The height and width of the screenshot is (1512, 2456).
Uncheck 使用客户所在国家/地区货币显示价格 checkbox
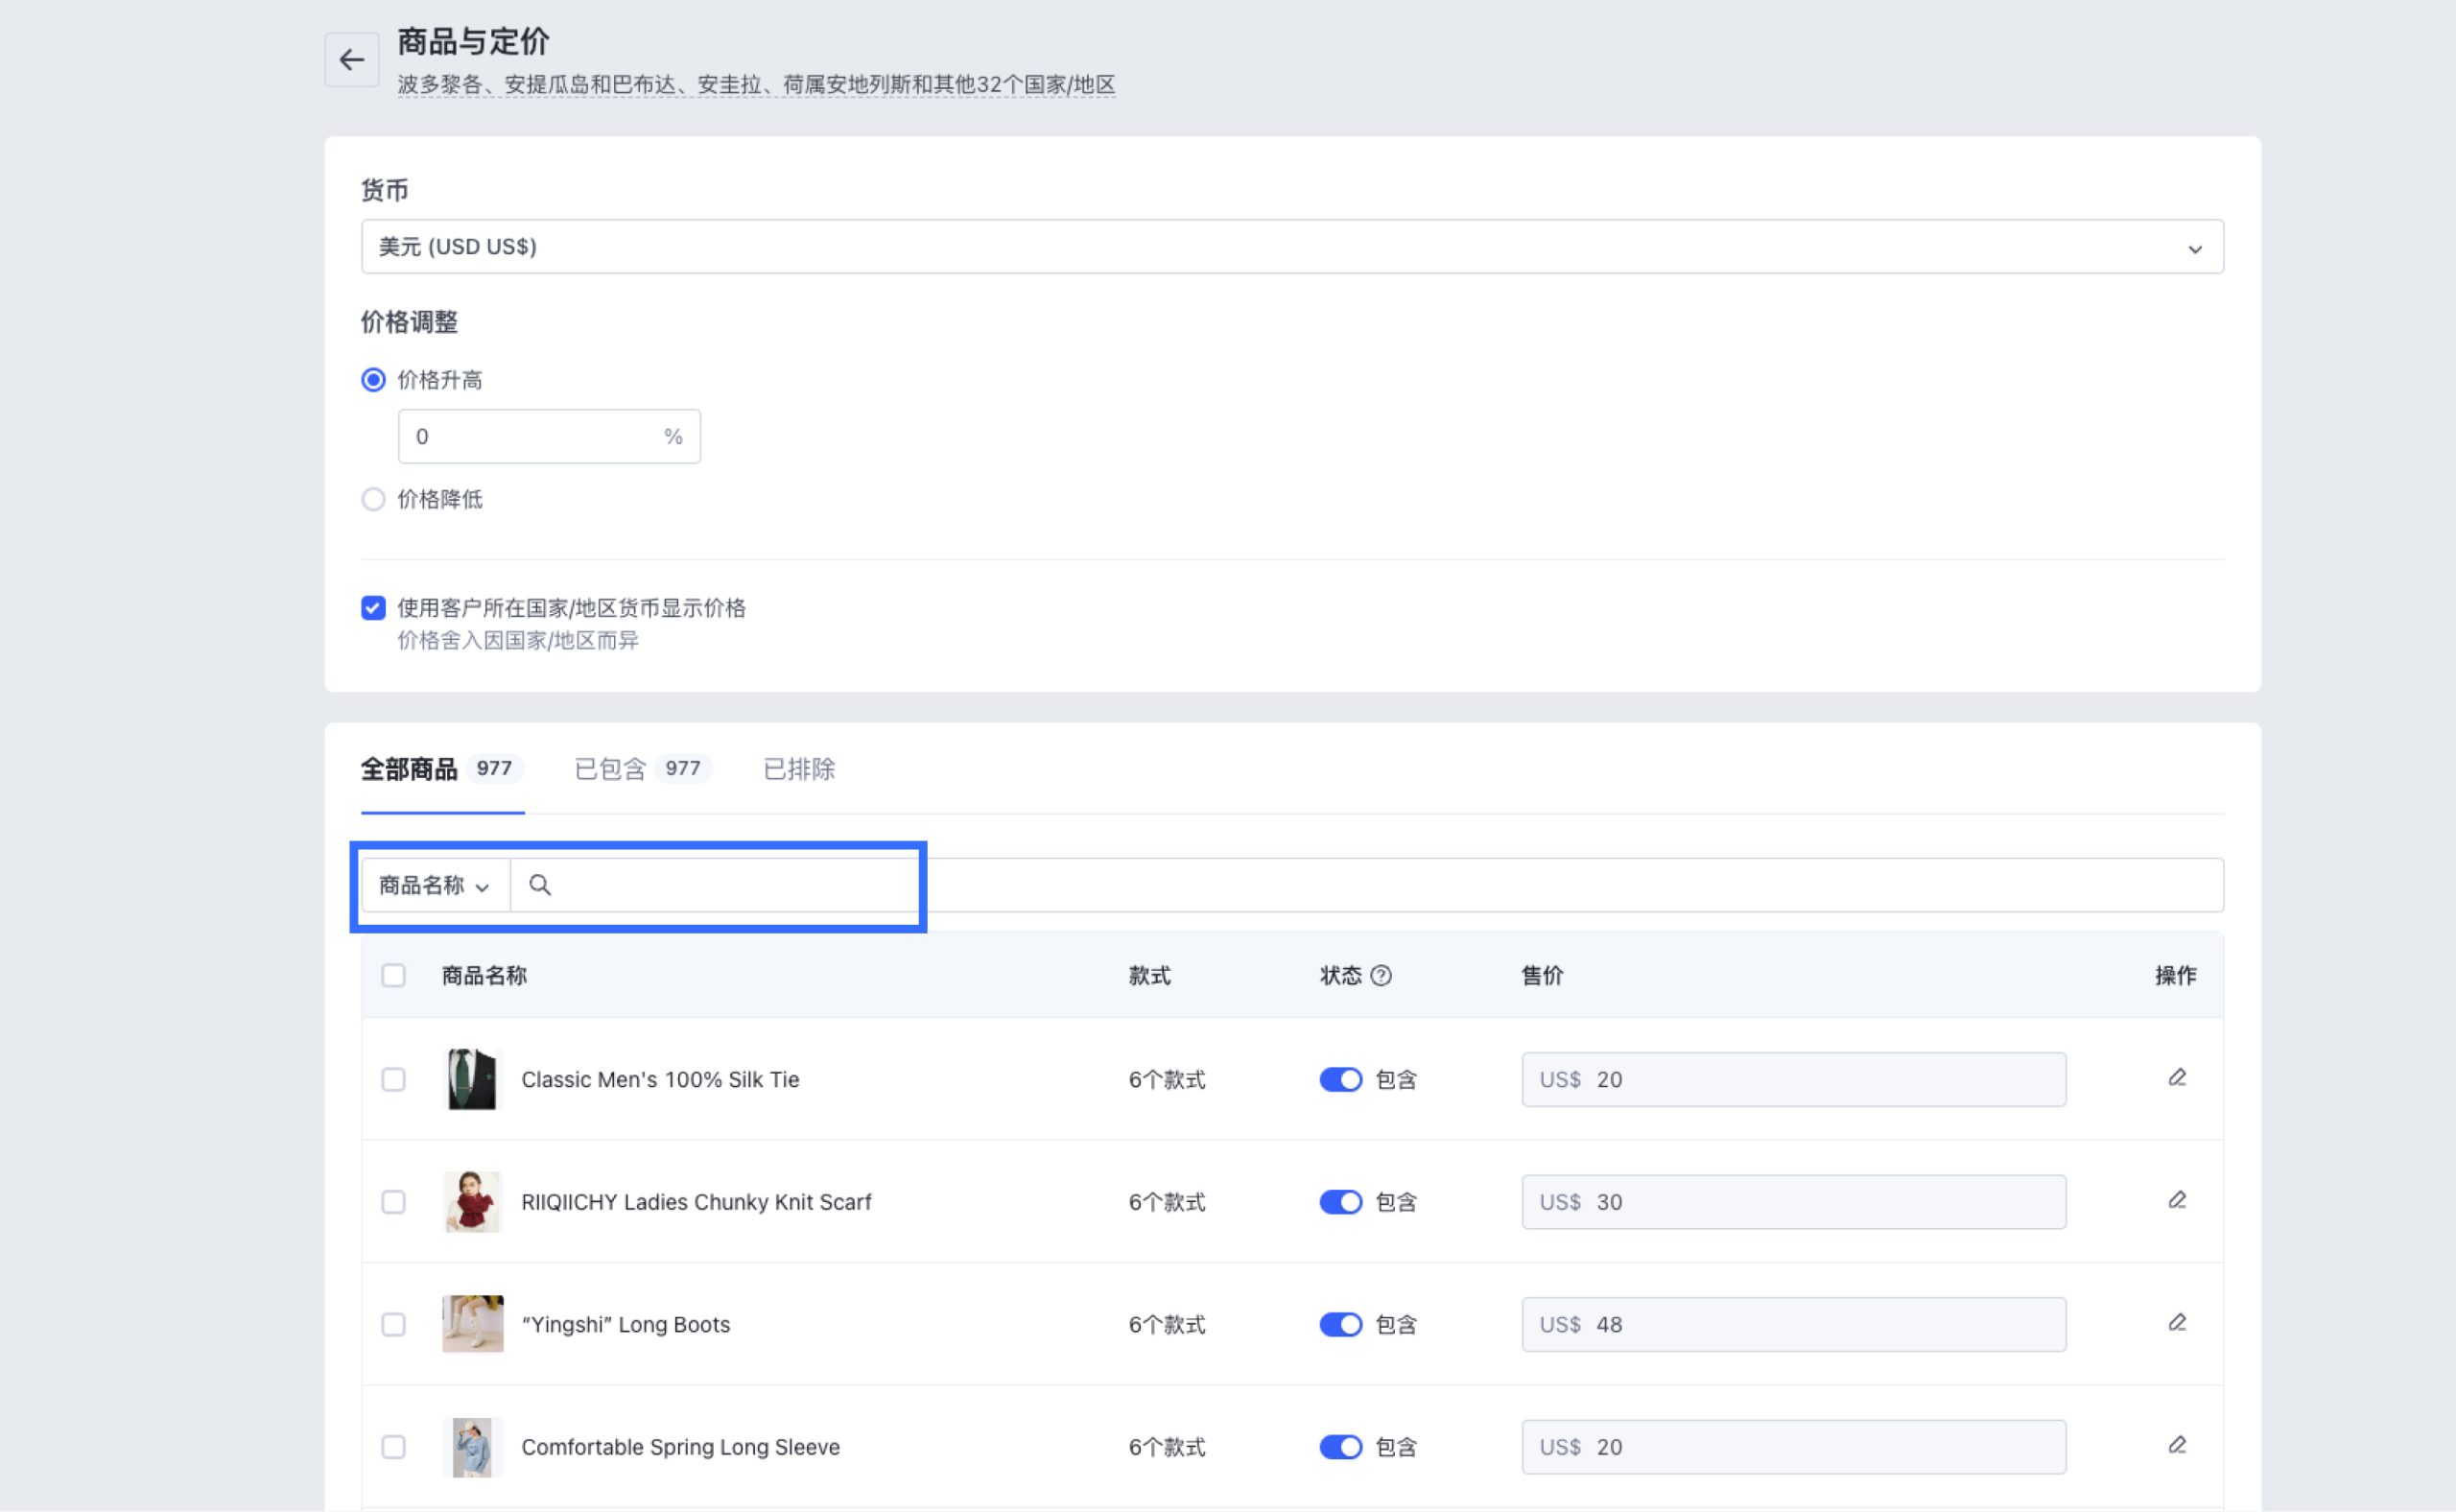tap(373, 608)
